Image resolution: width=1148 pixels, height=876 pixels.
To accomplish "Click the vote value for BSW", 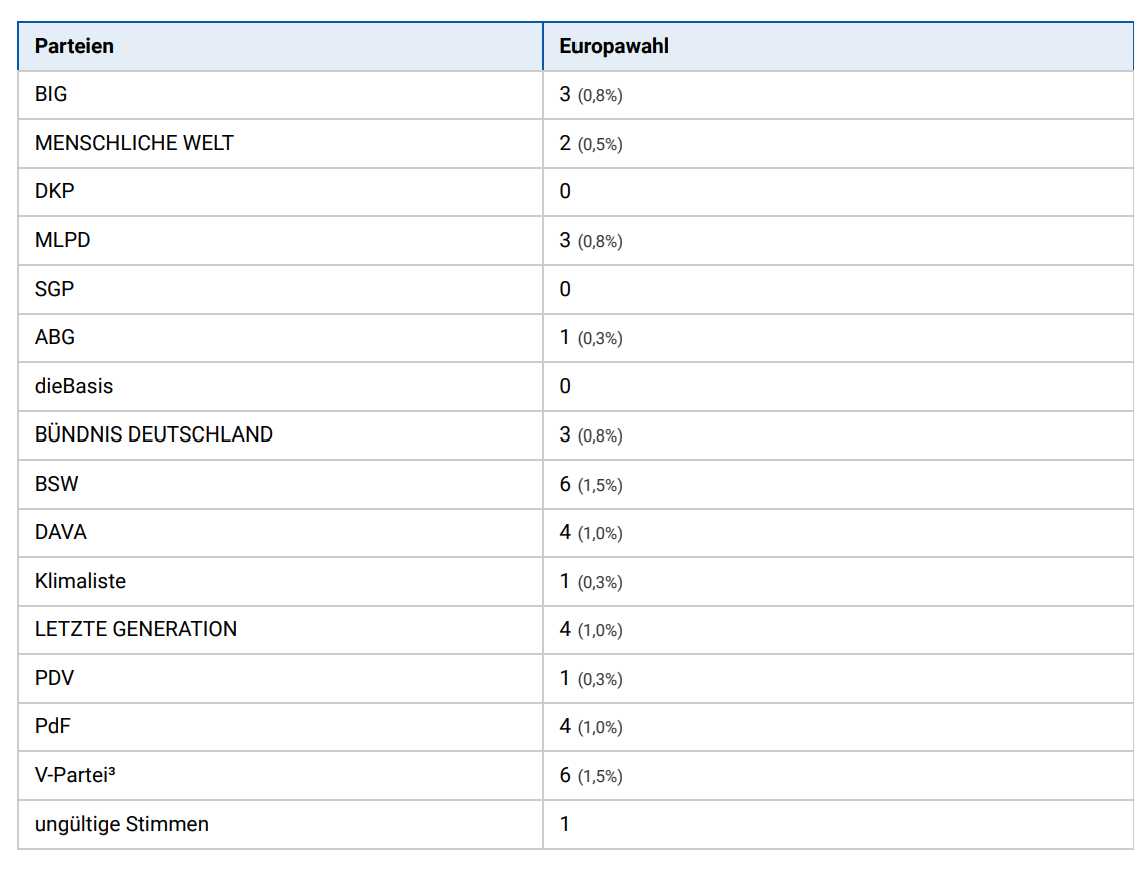I will [591, 484].
